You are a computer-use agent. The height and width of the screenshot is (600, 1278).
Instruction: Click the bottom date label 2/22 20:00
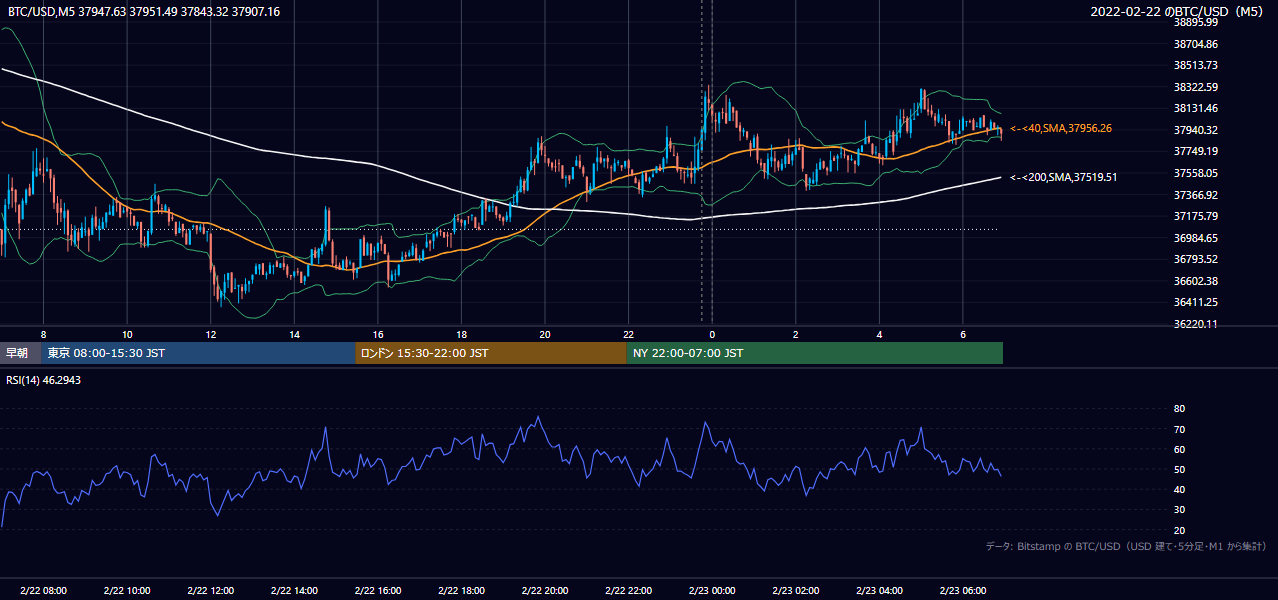point(545,591)
